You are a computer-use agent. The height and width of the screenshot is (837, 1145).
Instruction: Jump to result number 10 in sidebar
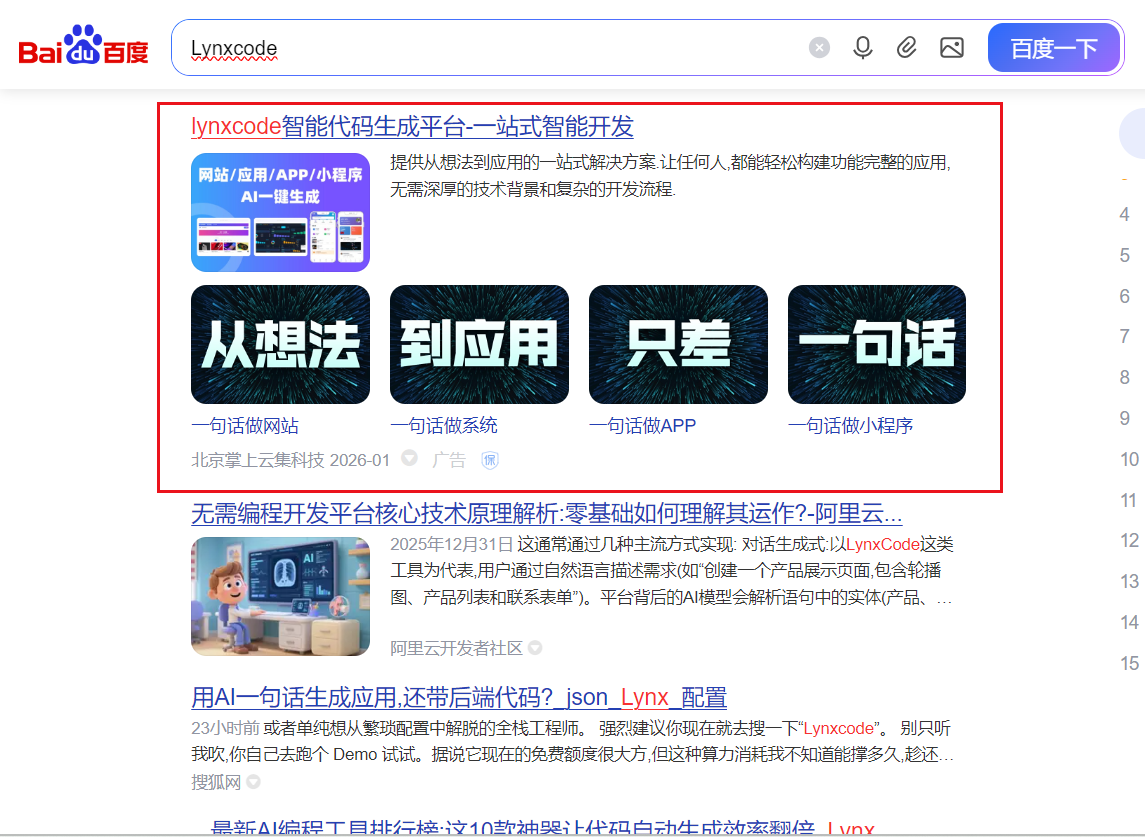[1129, 459]
